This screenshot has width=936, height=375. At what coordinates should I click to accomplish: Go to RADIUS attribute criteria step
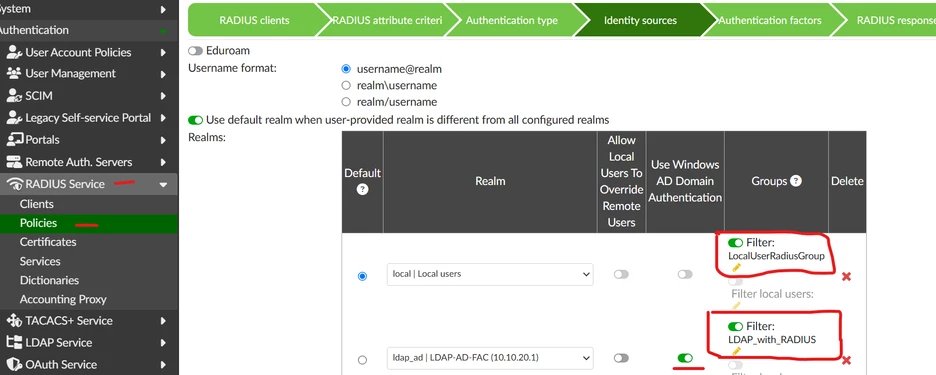coord(387,20)
